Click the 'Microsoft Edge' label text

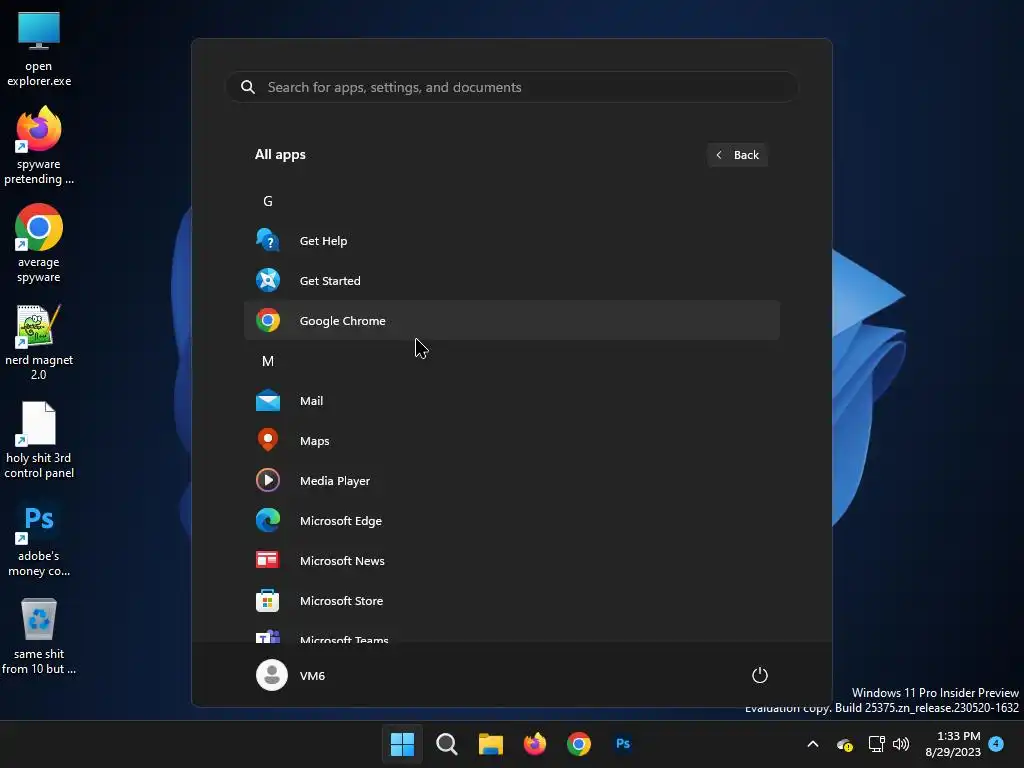pyautogui.click(x=341, y=520)
